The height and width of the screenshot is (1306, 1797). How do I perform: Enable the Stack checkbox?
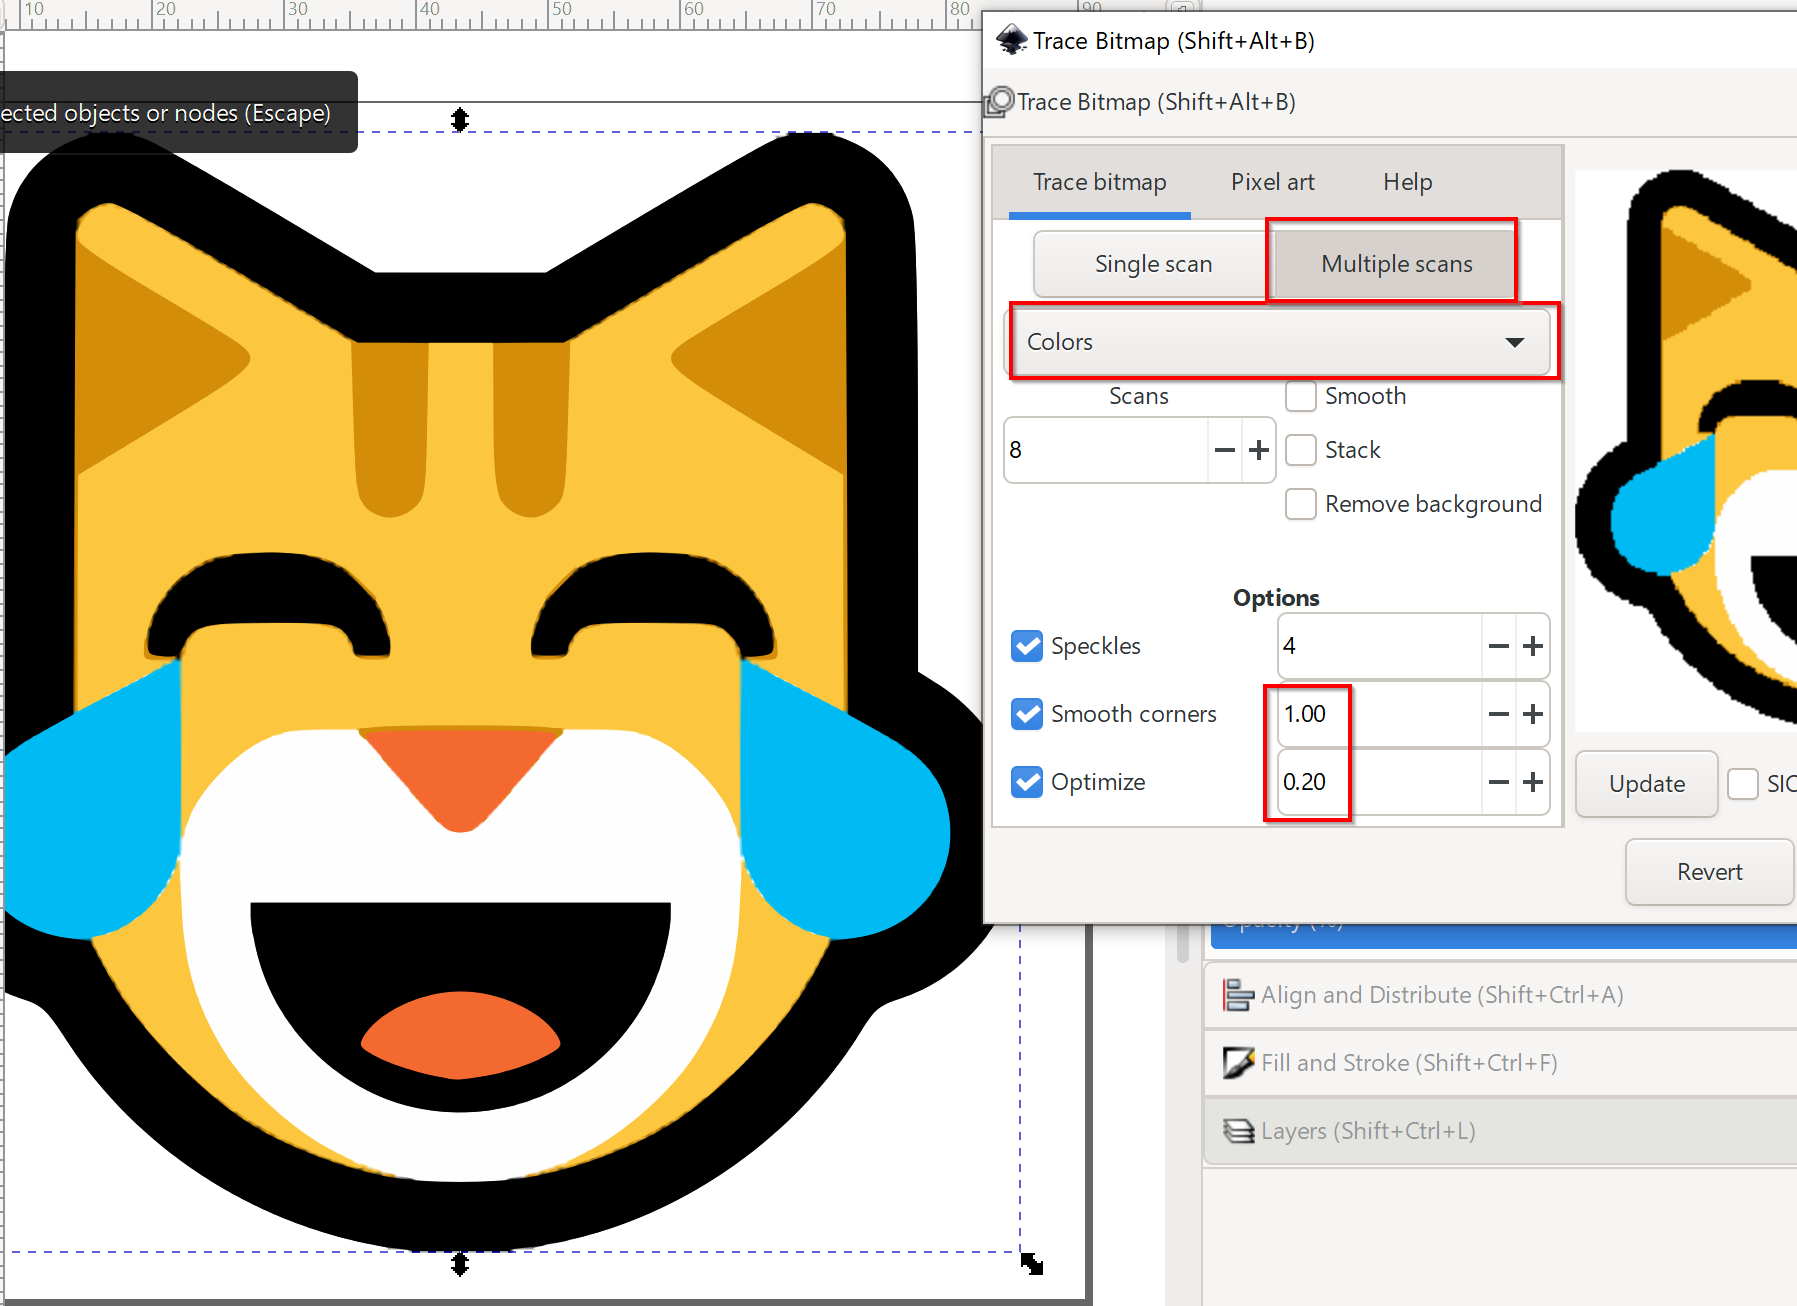[1300, 450]
